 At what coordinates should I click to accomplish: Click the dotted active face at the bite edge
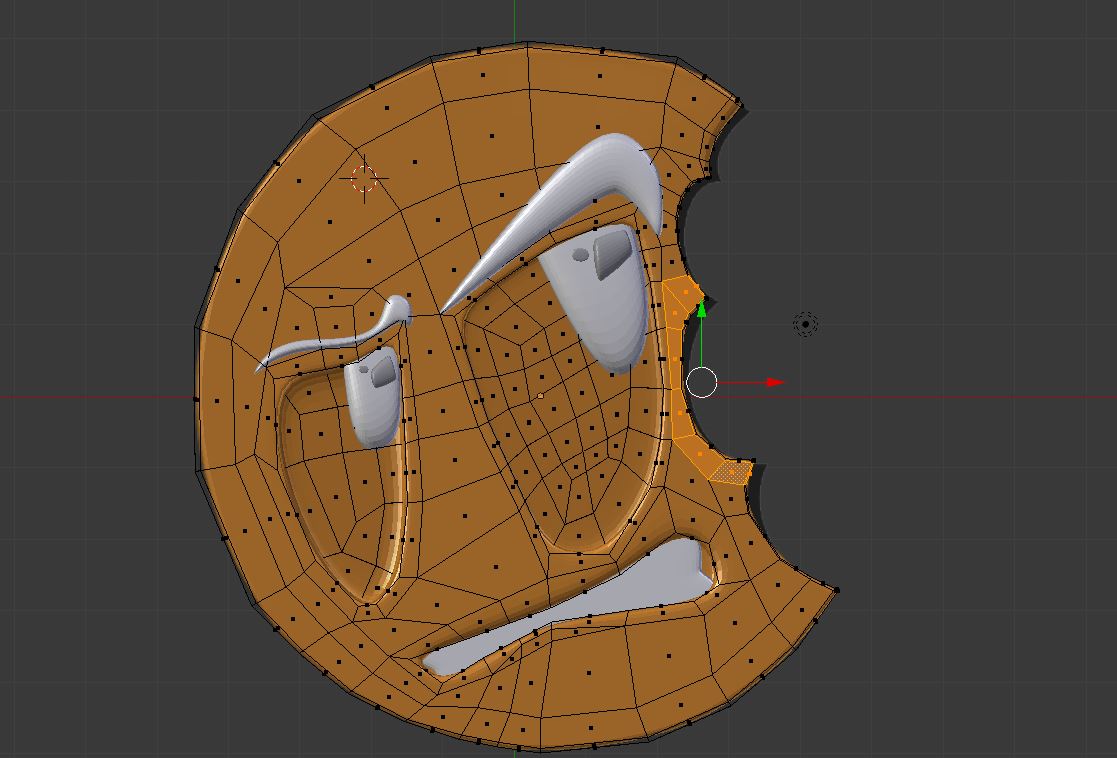(732, 472)
